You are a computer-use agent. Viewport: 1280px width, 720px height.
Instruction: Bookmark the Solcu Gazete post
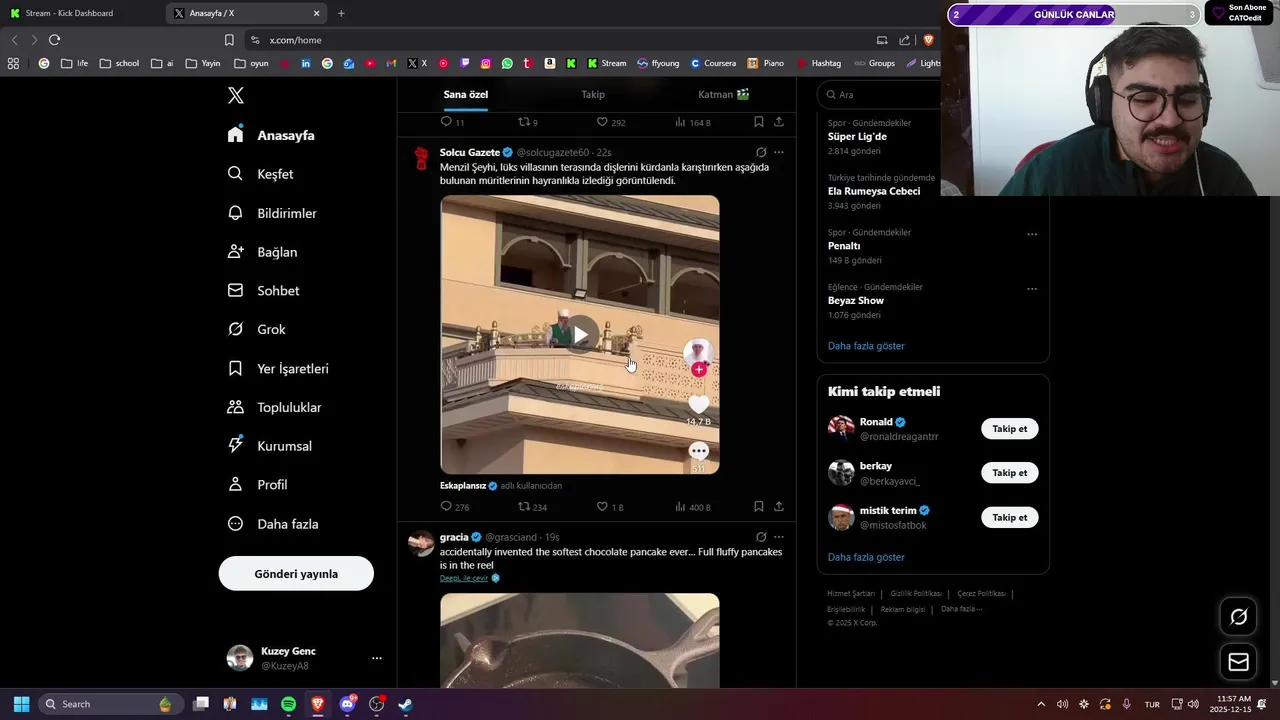pos(759,507)
